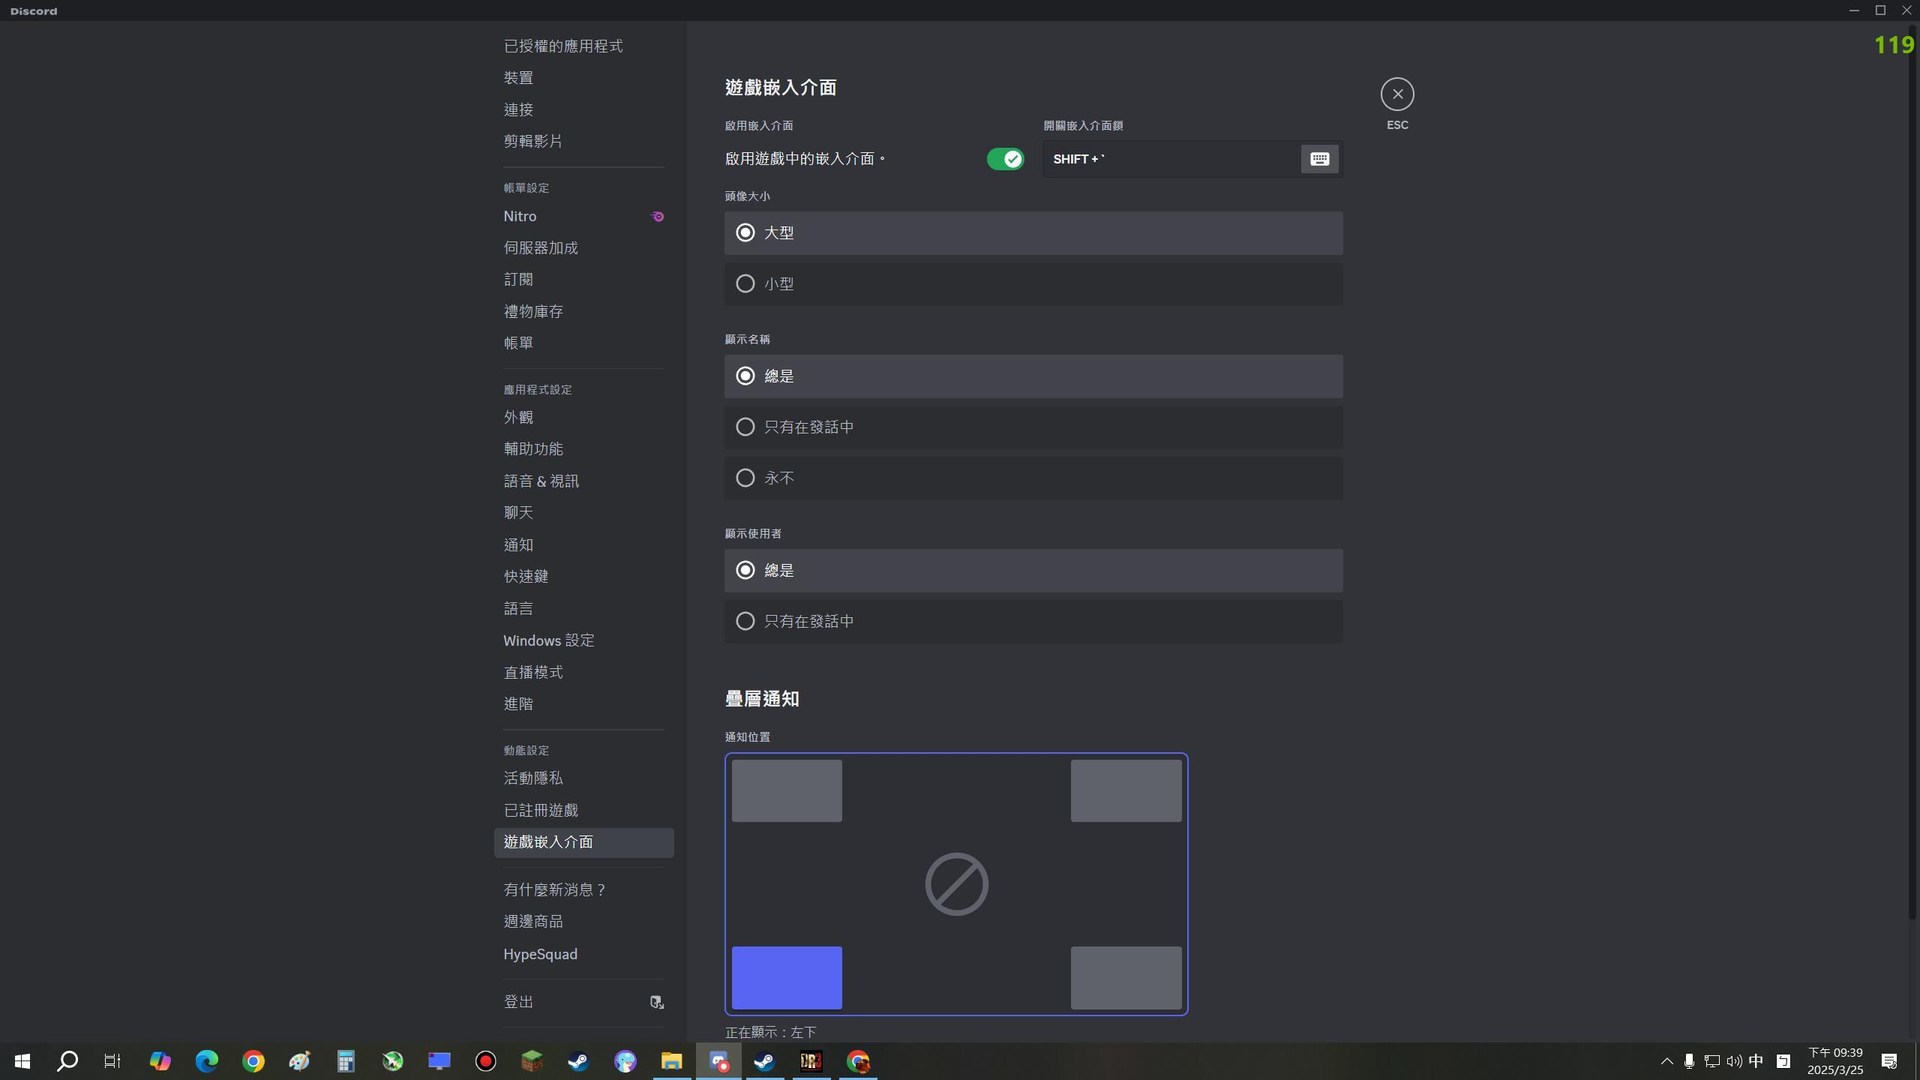1920x1080 pixels.
Task: Open Nitro settings page
Action: coord(583,216)
